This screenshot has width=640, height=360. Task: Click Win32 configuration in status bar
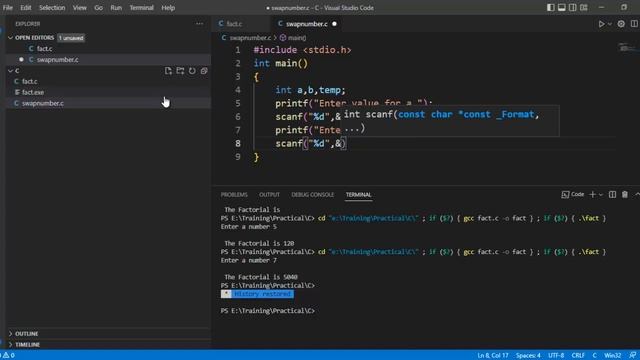(612, 355)
